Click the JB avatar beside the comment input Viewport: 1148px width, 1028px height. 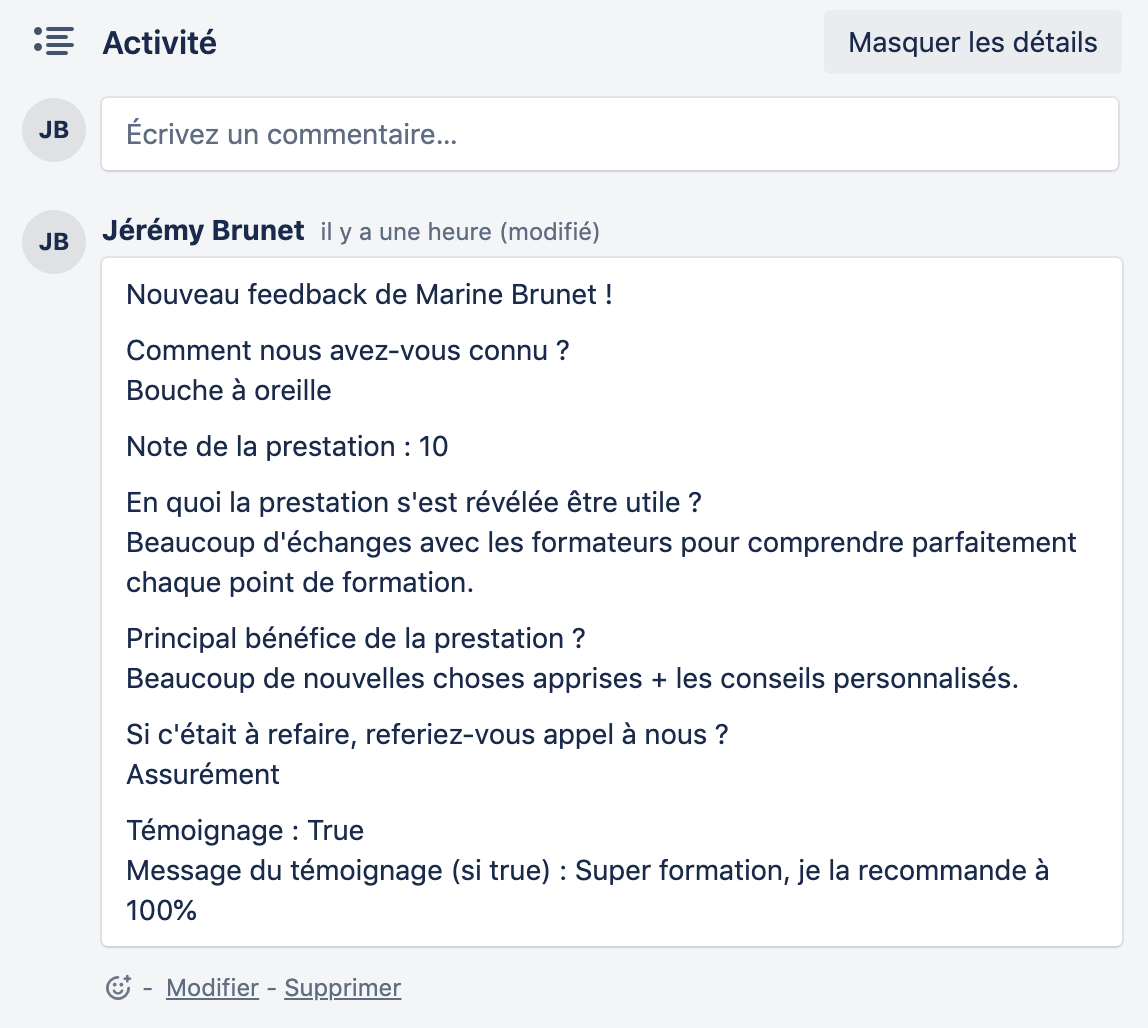54,130
